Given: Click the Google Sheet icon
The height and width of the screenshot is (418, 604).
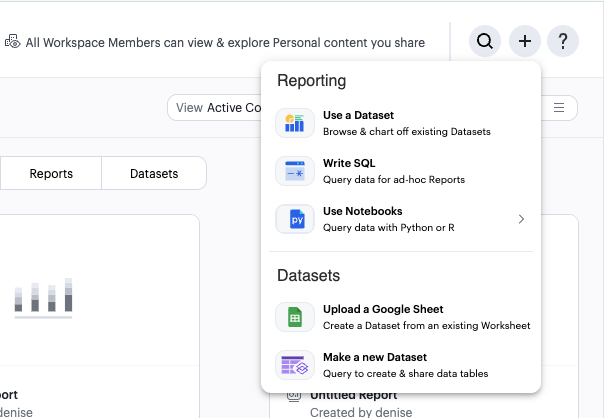Looking at the screenshot, I should coord(295,317).
